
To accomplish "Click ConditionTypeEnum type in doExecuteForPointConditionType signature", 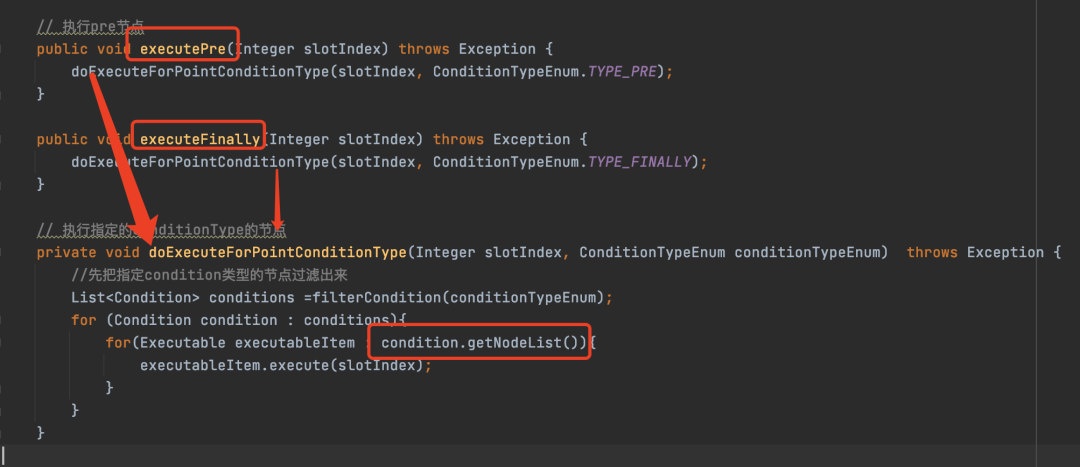I will coord(652,253).
